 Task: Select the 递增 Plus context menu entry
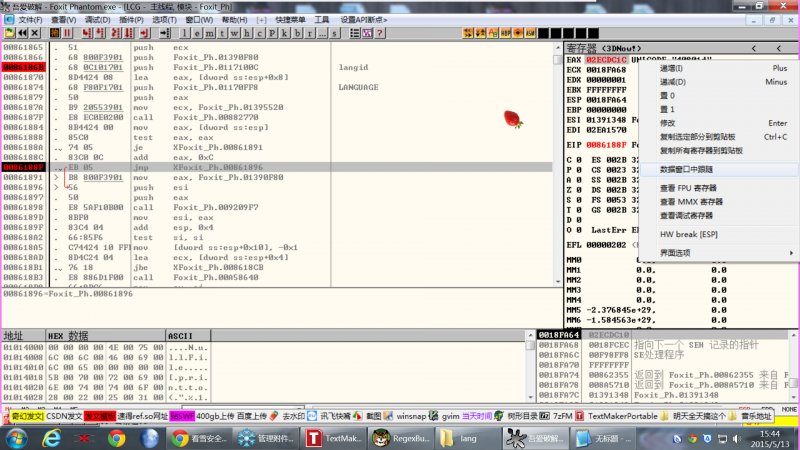tap(718, 68)
